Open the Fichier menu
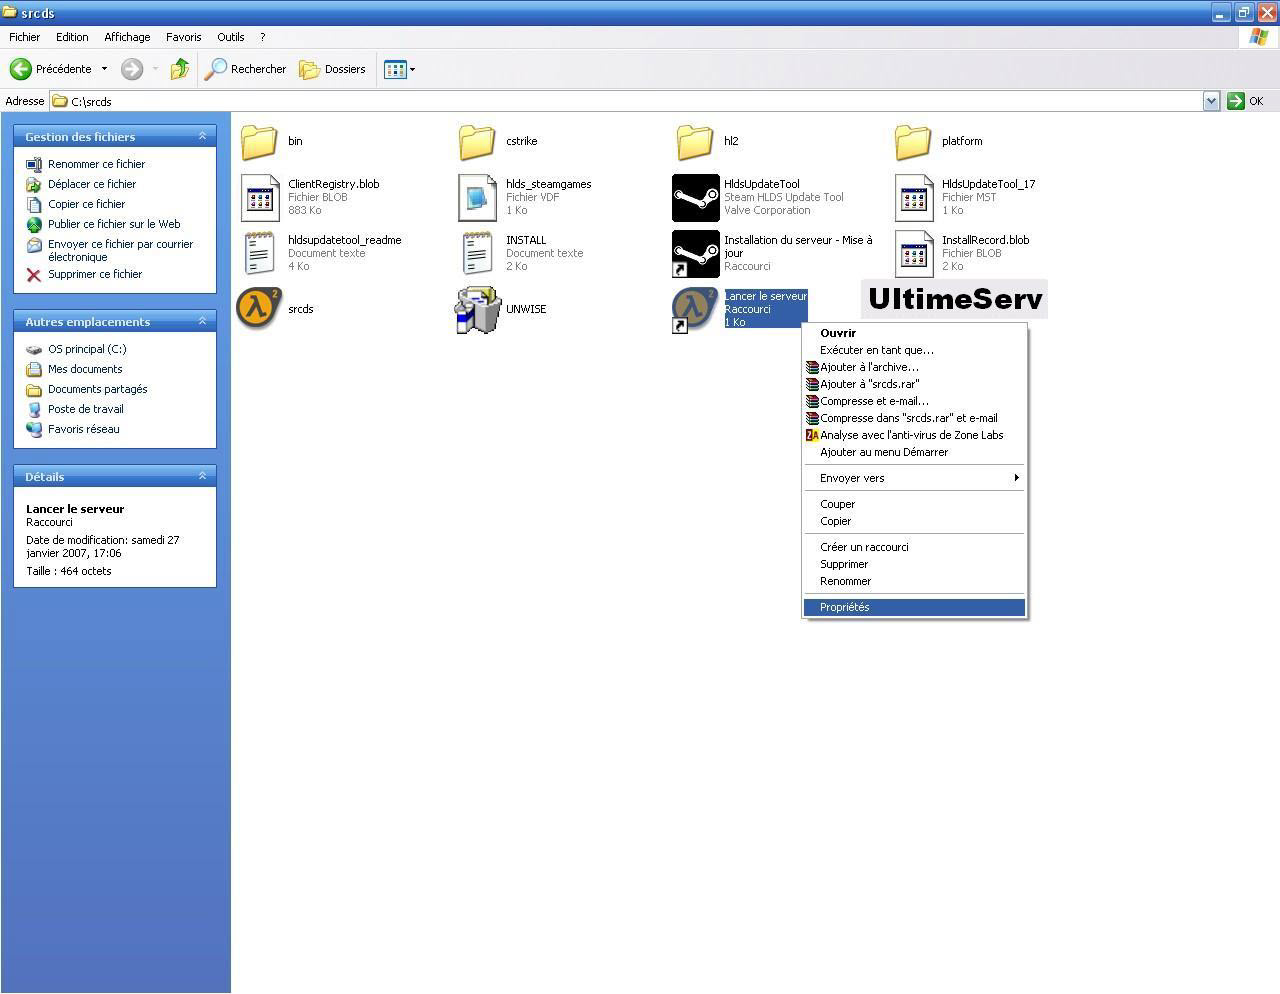1280x994 pixels. pyautogui.click(x=25, y=37)
